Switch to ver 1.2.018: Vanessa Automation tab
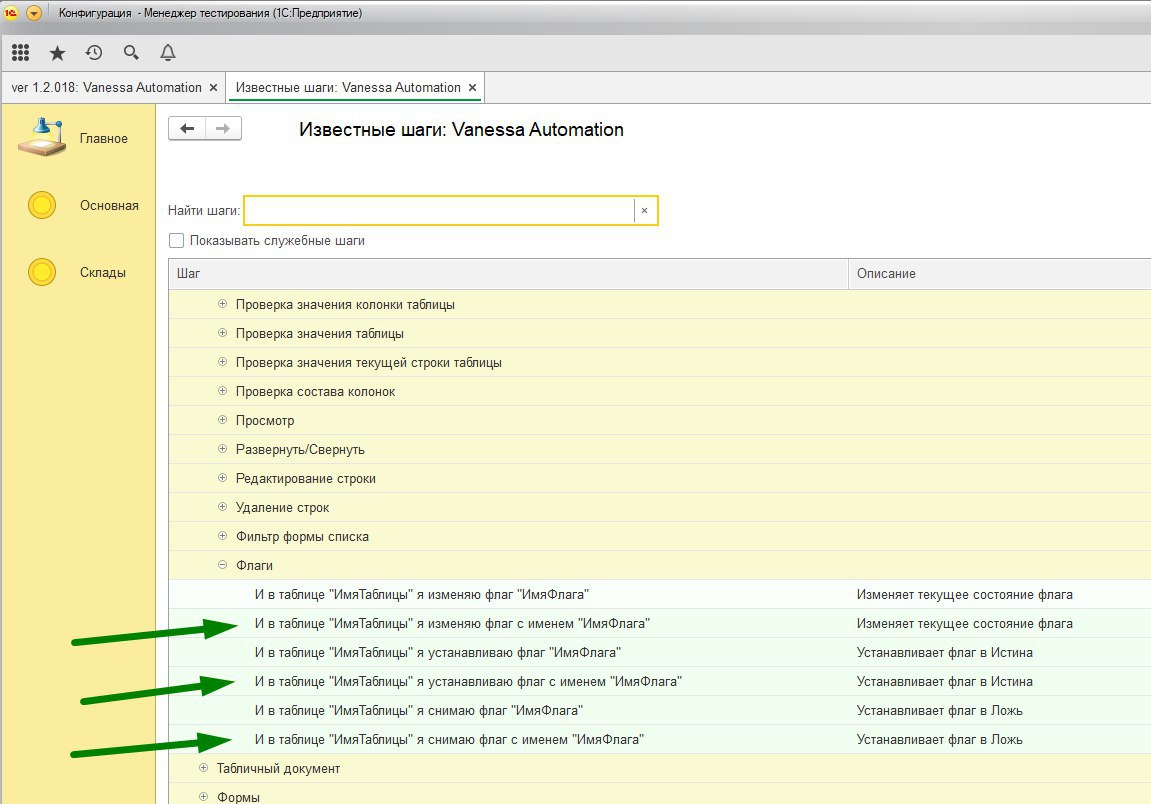 106,87
